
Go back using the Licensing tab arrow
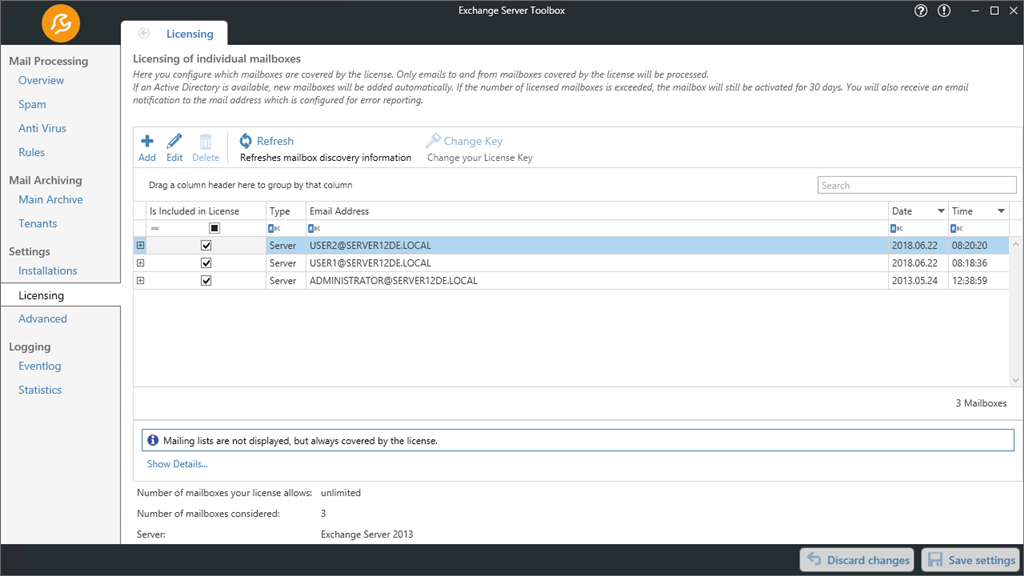tap(144, 33)
